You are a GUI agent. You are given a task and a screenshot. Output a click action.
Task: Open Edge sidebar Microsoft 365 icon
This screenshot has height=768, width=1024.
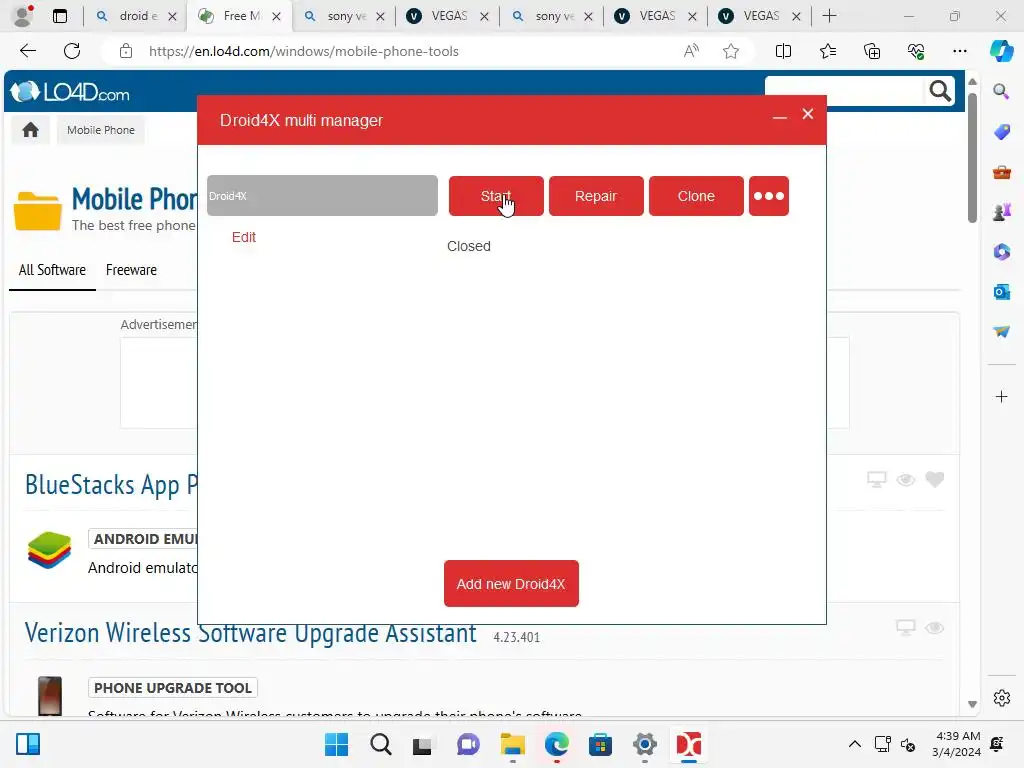1001,251
